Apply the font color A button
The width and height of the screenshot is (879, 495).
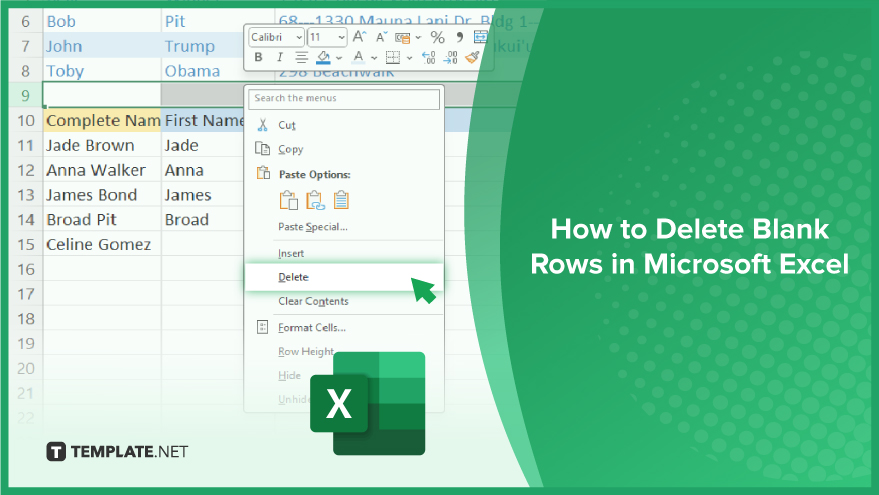[x=358, y=57]
